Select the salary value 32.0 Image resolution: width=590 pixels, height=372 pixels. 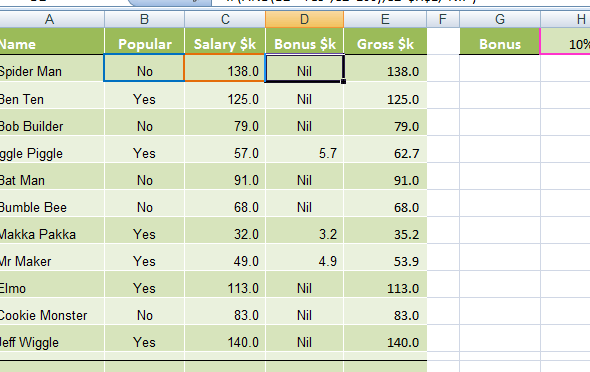coord(225,231)
